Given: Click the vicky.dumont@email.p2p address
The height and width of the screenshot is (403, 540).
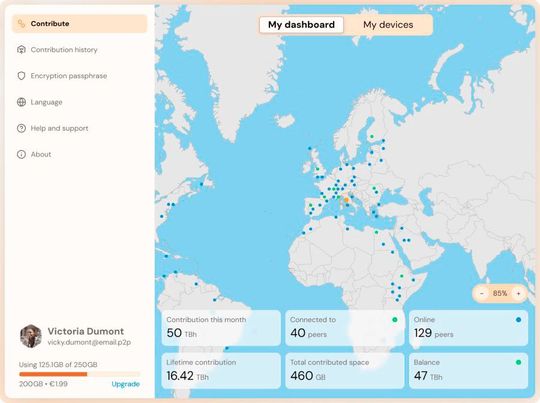Looking at the screenshot, I should click(x=89, y=342).
